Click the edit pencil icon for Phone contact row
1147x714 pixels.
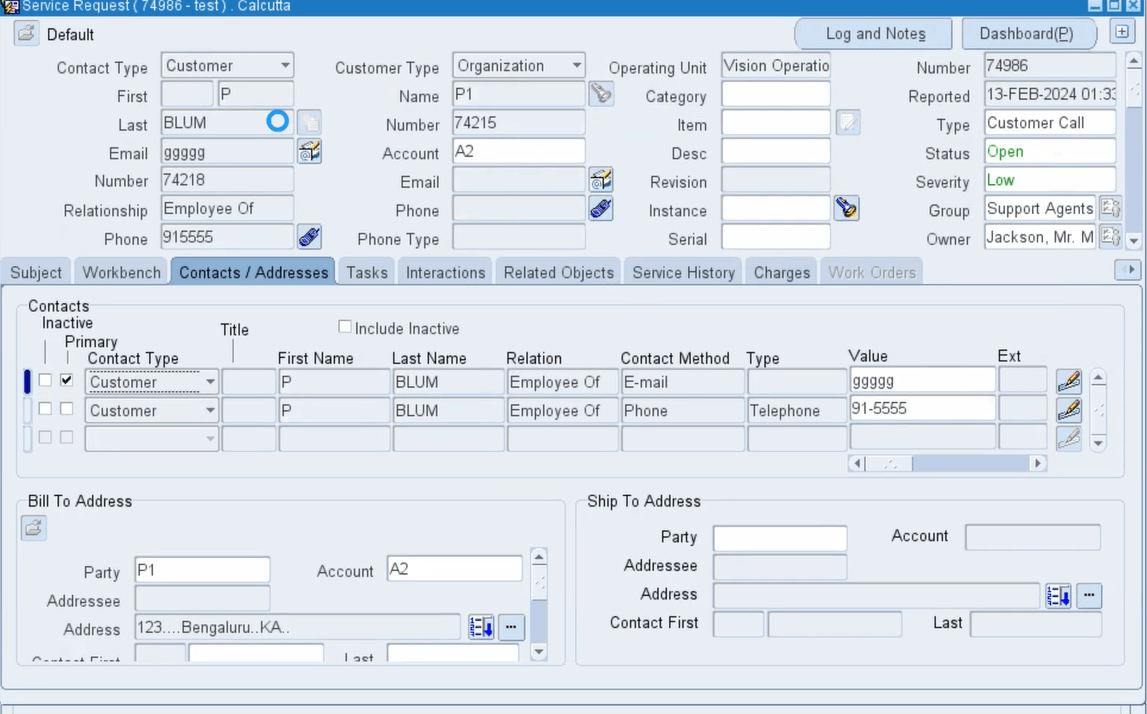[1069, 410]
